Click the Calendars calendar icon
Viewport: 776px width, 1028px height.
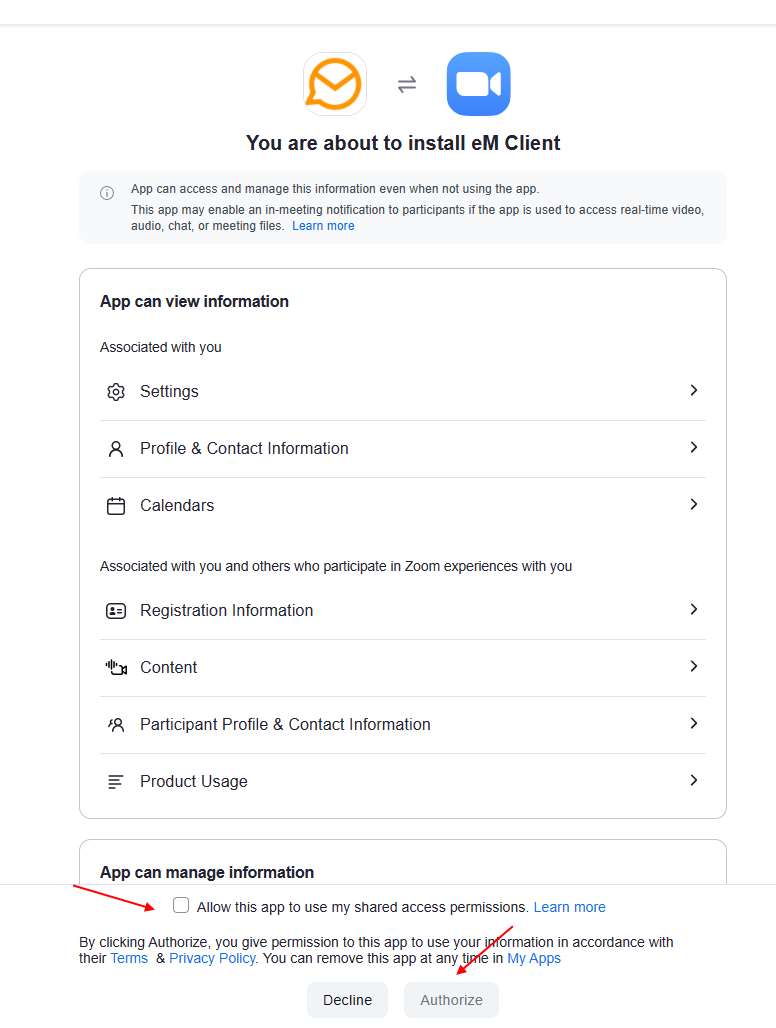tap(116, 506)
